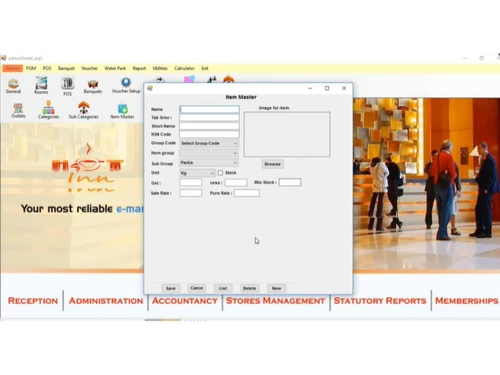500x375 pixels.
Task: Focus the HSN Code input field
Action: [209, 134]
